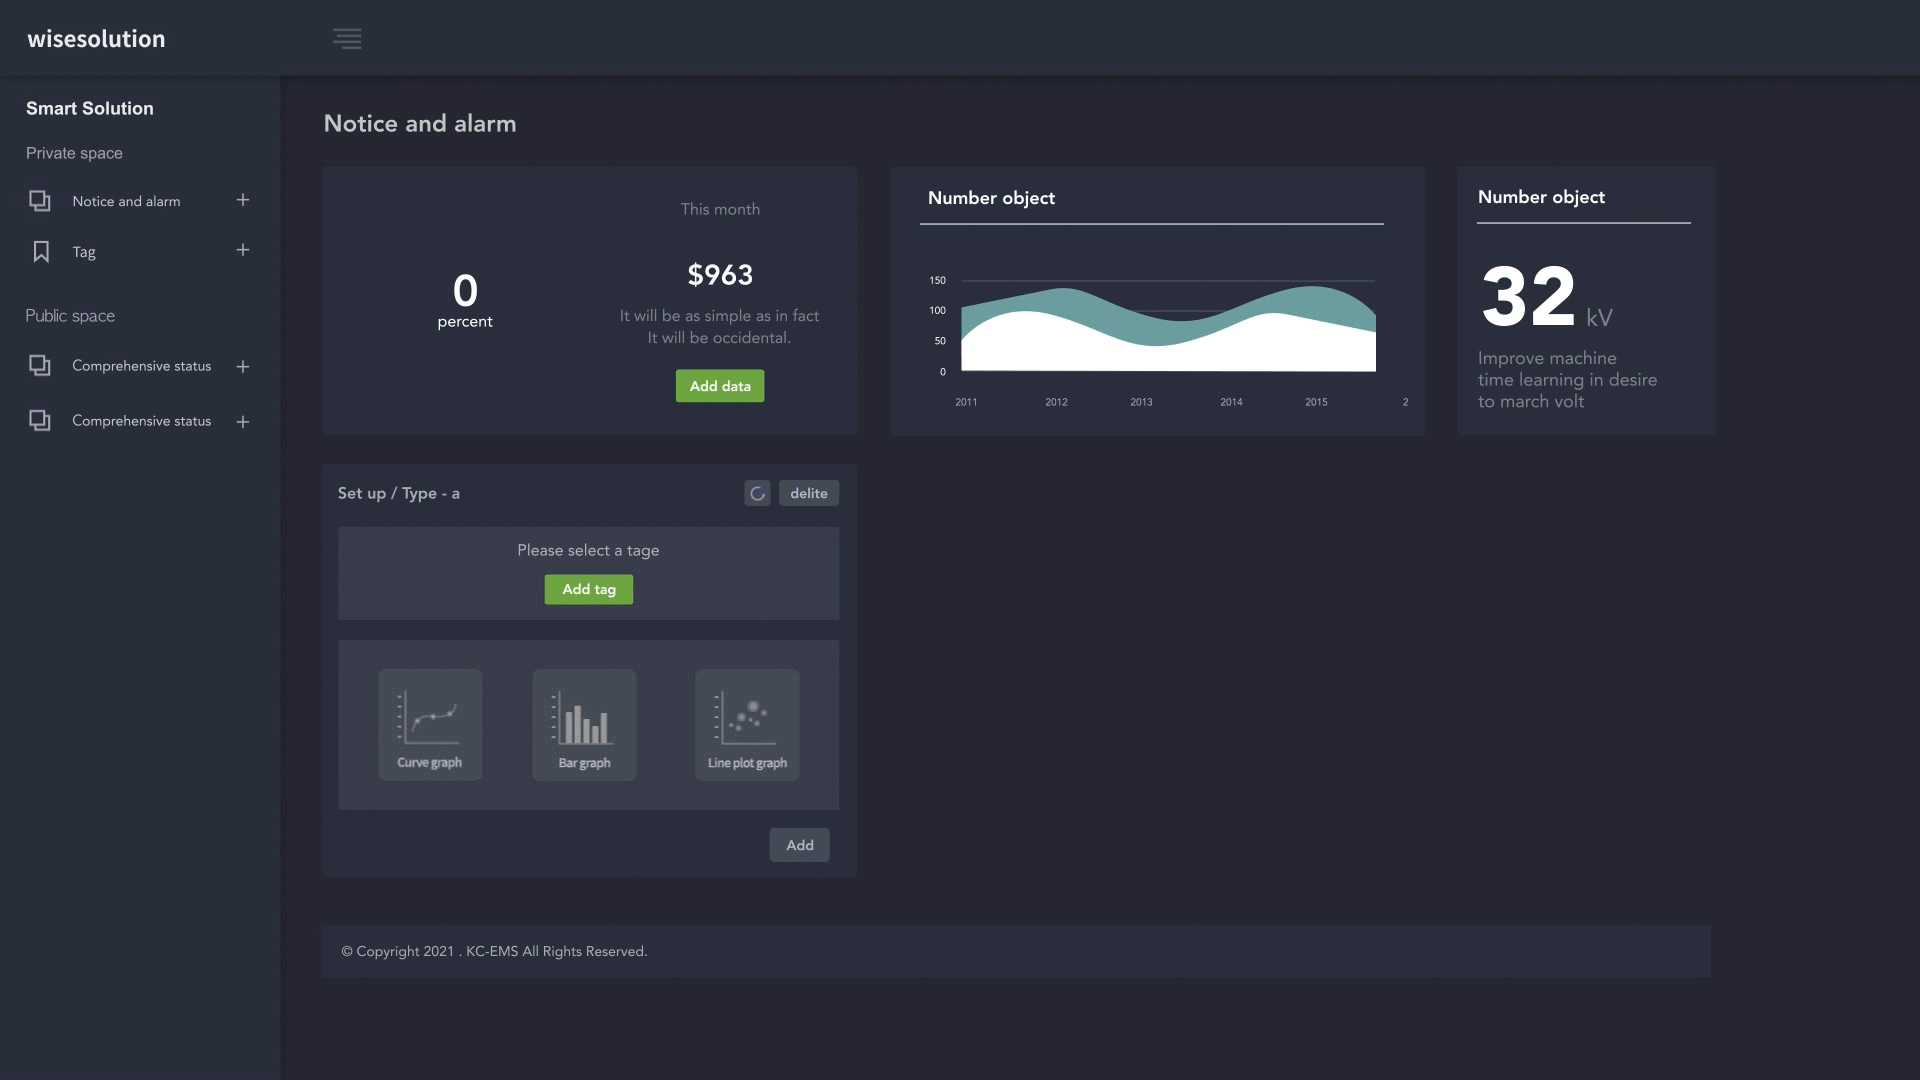Click the Notice and alarm sidebar icon
1920x1080 pixels.
click(x=40, y=201)
